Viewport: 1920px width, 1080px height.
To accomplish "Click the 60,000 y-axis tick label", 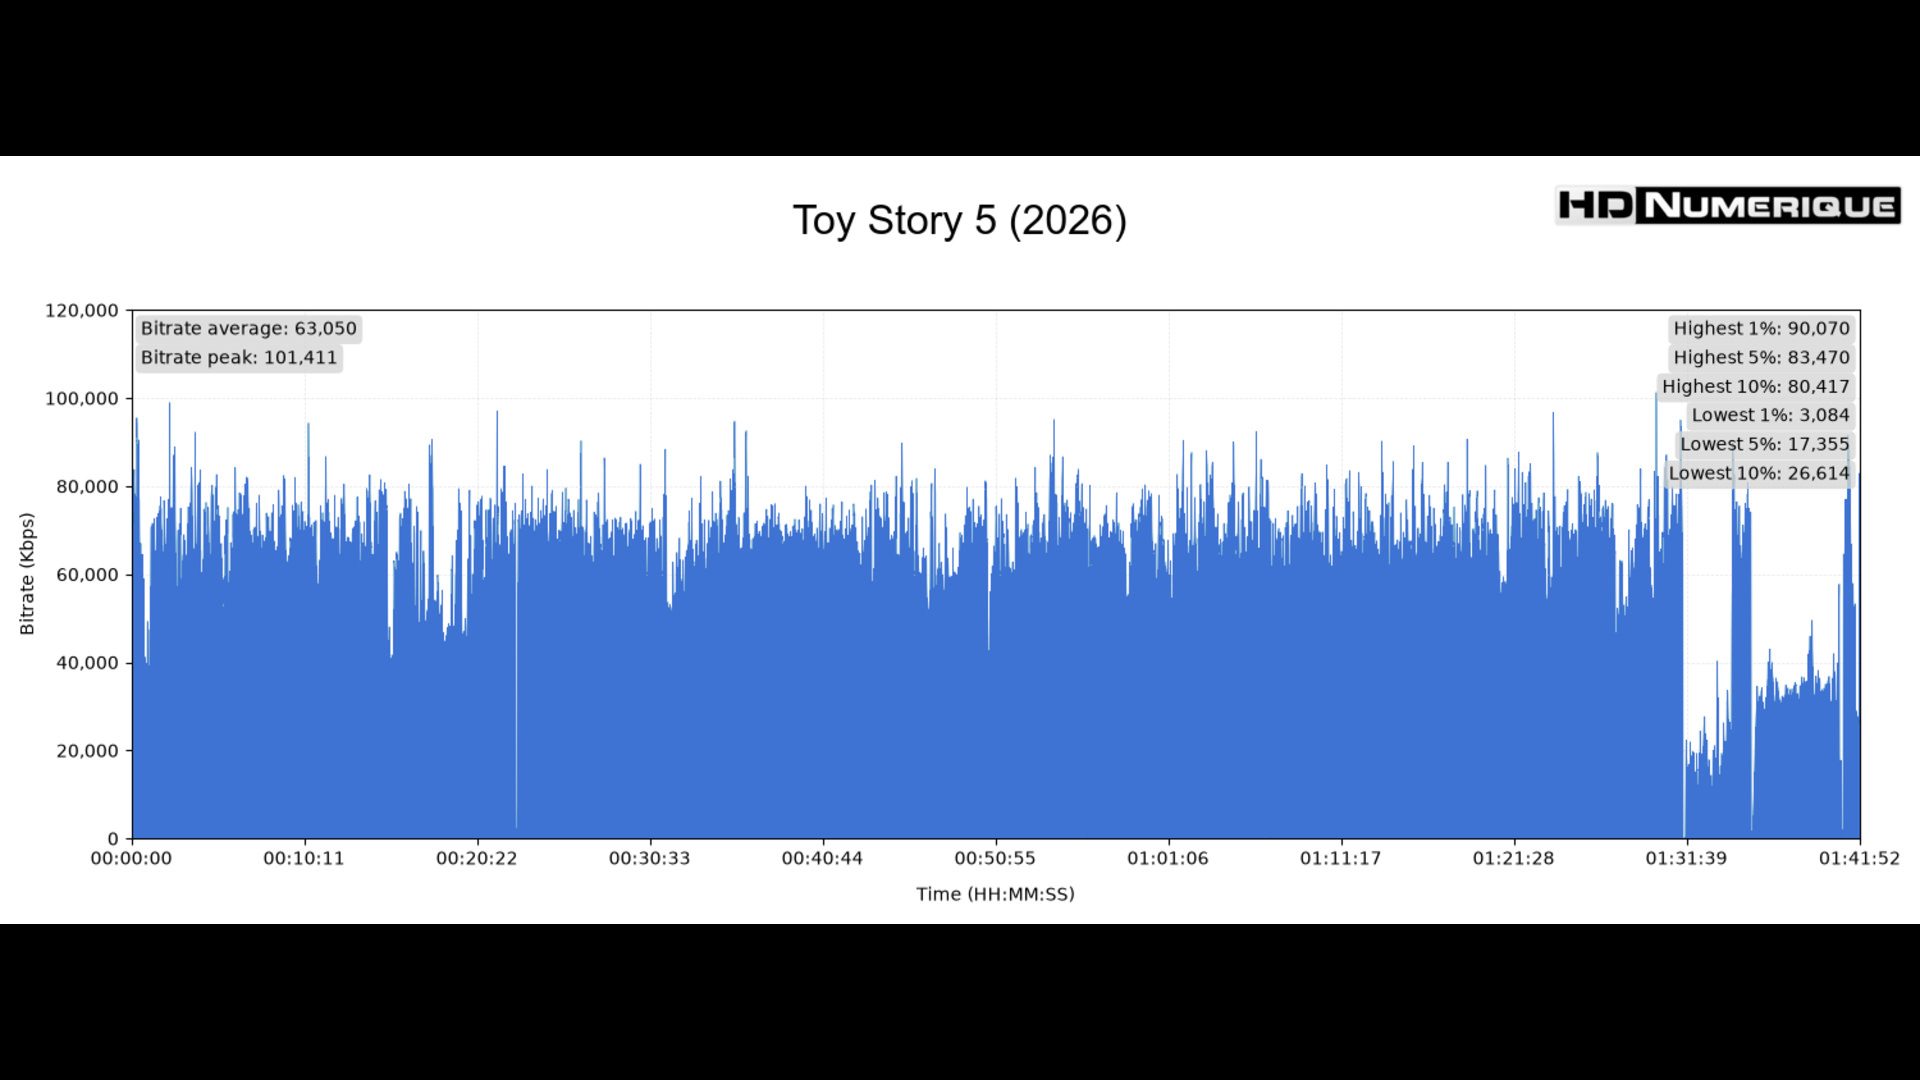I will click(x=88, y=575).
